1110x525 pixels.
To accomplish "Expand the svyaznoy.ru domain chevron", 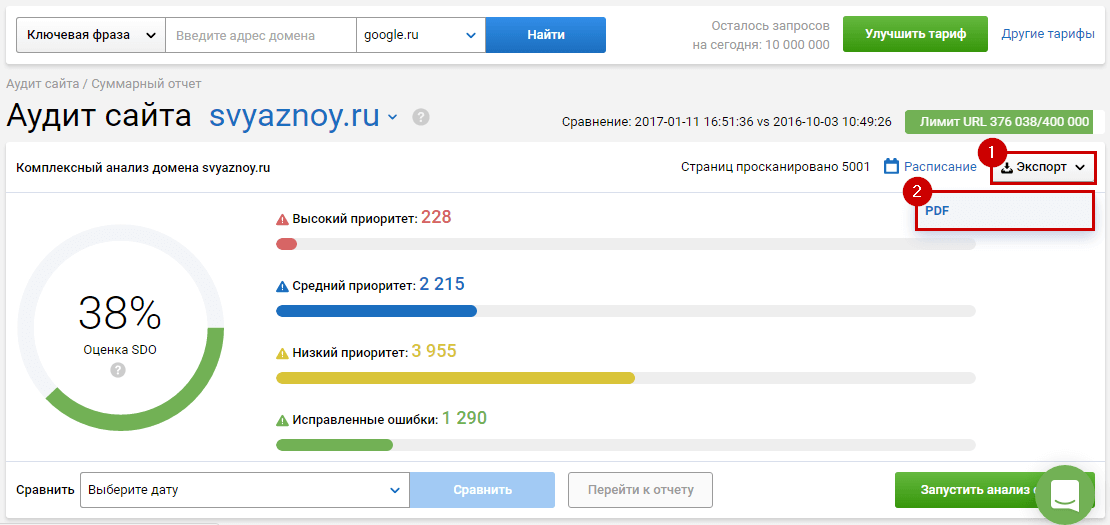I will tap(393, 117).
